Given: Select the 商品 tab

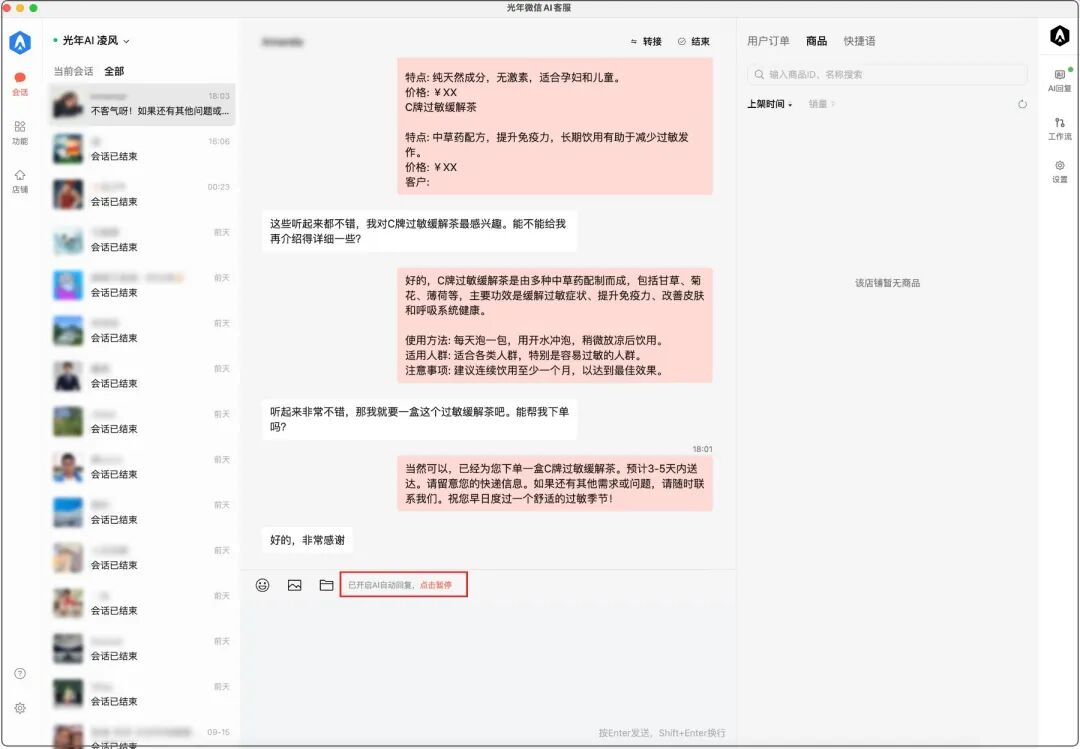Looking at the screenshot, I should tap(816, 41).
